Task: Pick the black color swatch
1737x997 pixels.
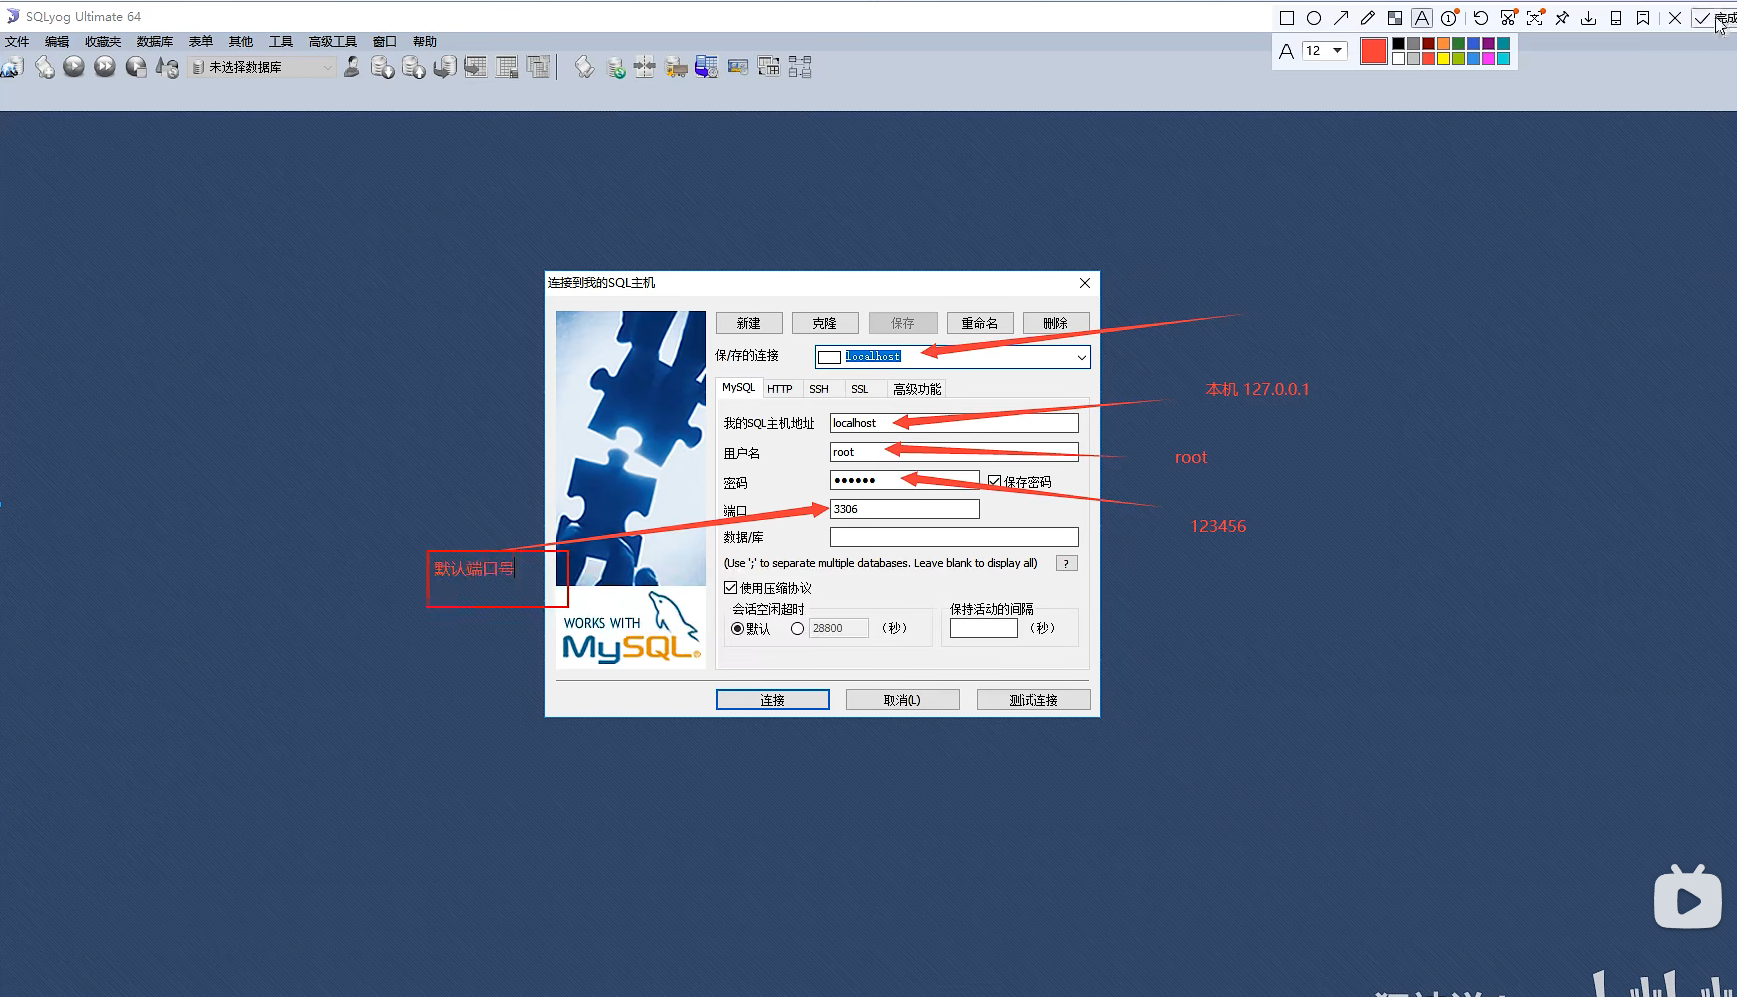Action: click(x=1399, y=43)
